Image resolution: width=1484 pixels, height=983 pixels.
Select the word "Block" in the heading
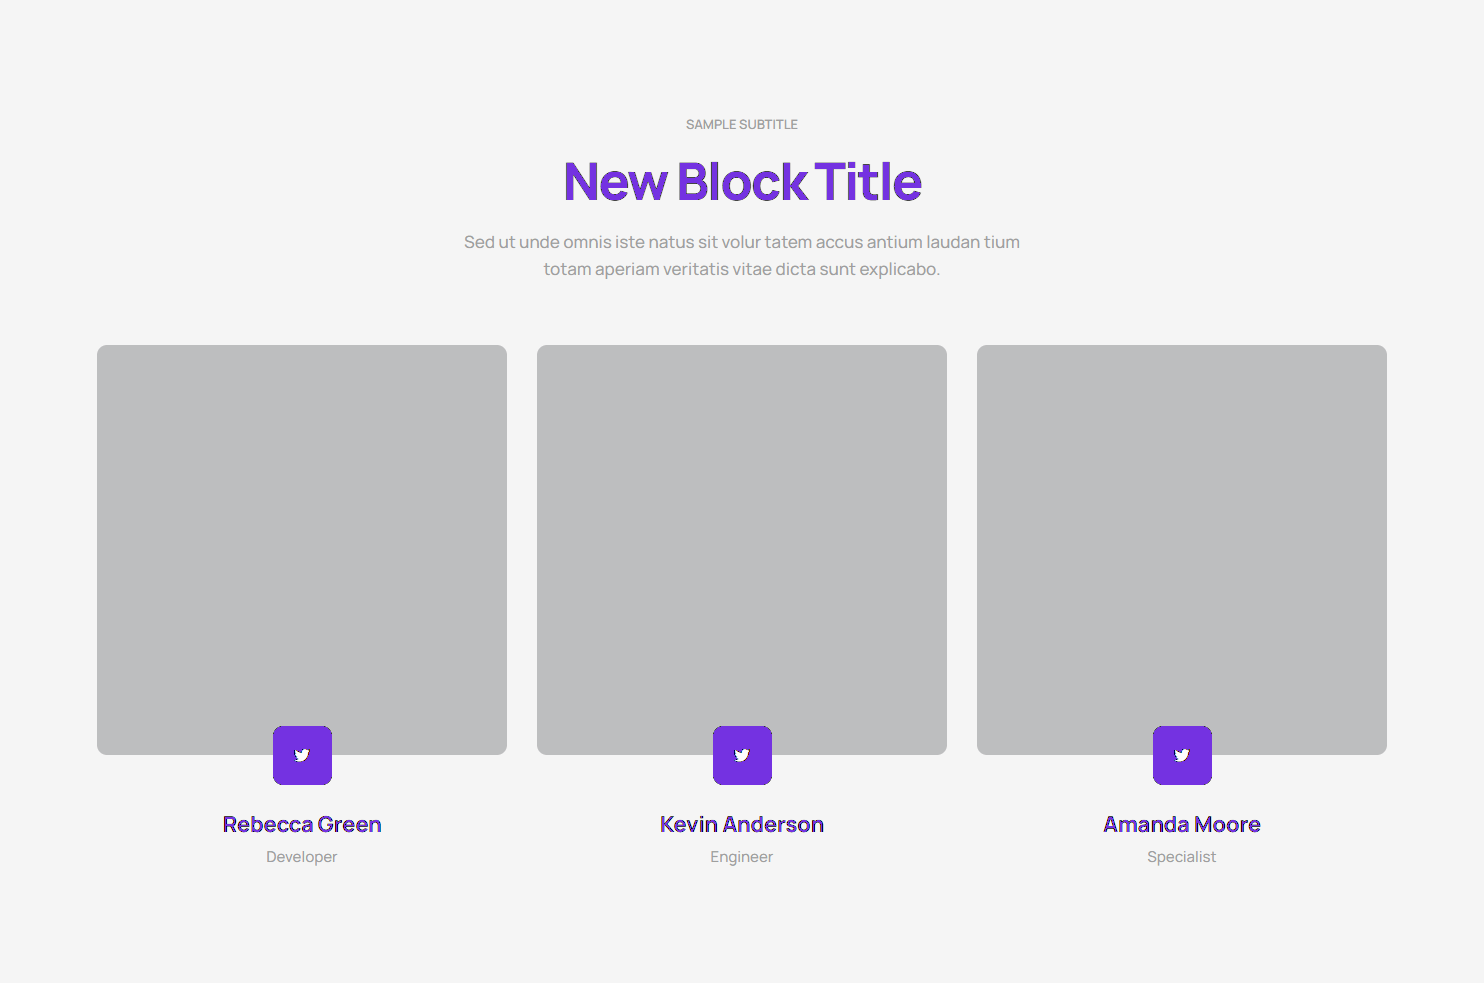coord(742,182)
